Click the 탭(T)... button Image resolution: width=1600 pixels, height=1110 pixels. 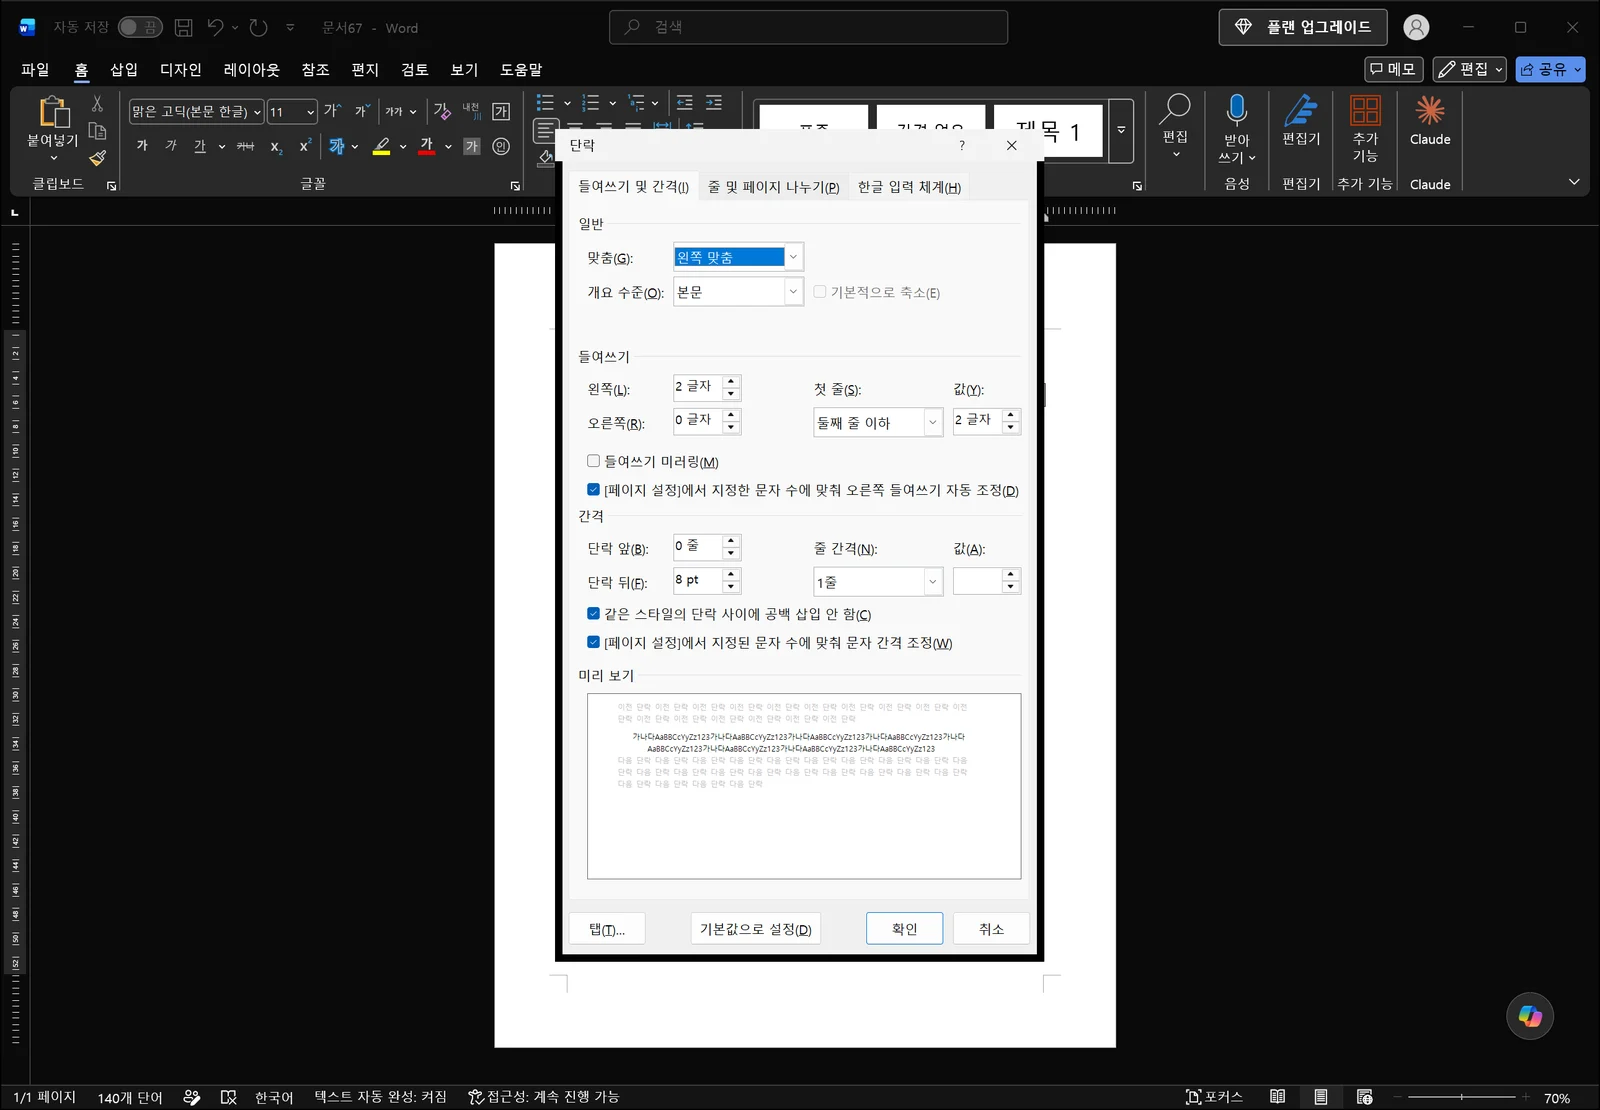click(607, 928)
